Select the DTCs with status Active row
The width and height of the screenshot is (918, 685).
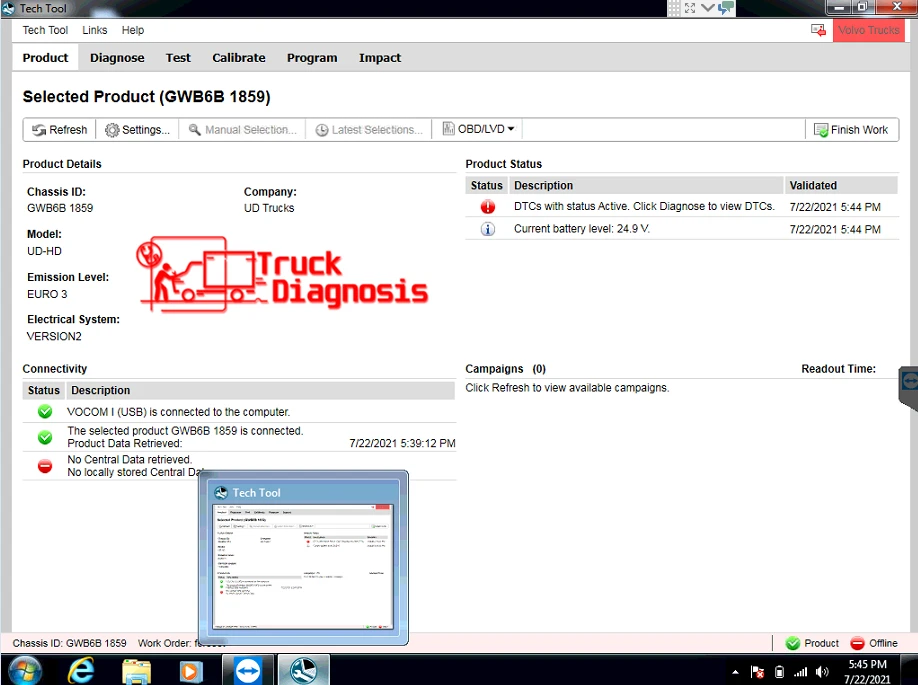click(681, 207)
